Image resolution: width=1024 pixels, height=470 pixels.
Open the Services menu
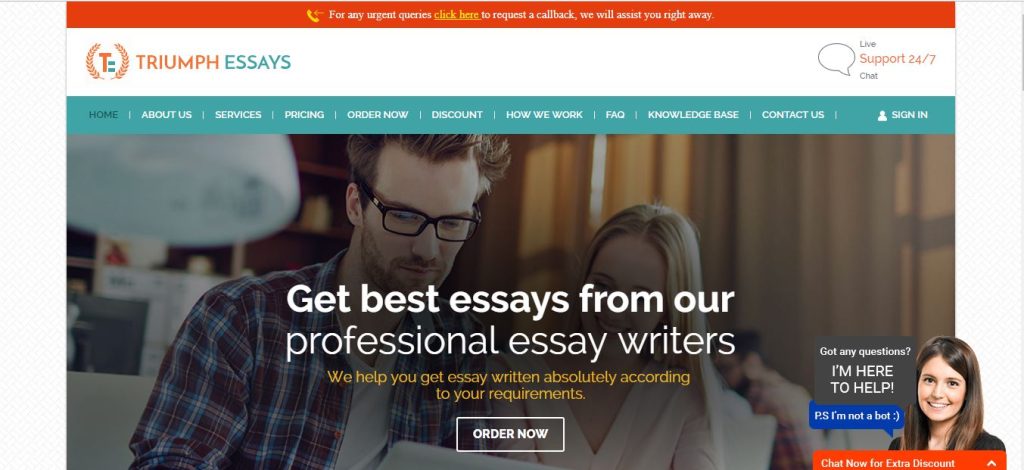(x=238, y=114)
